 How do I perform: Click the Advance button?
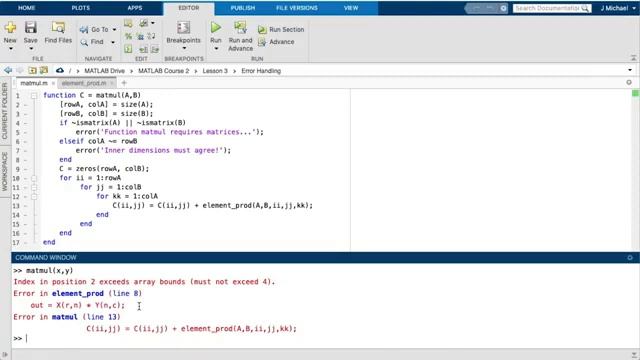(x=276, y=42)
